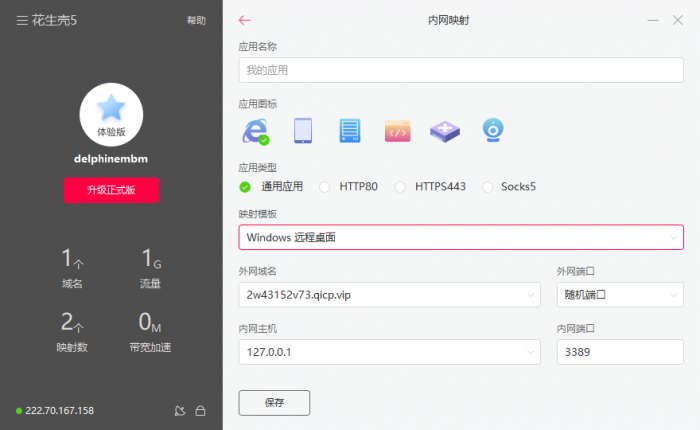Expand the 外网域名 2w43152v73.qicp.vip dropdown
This screenshot has height=430, width=700.
coord(389,295)
